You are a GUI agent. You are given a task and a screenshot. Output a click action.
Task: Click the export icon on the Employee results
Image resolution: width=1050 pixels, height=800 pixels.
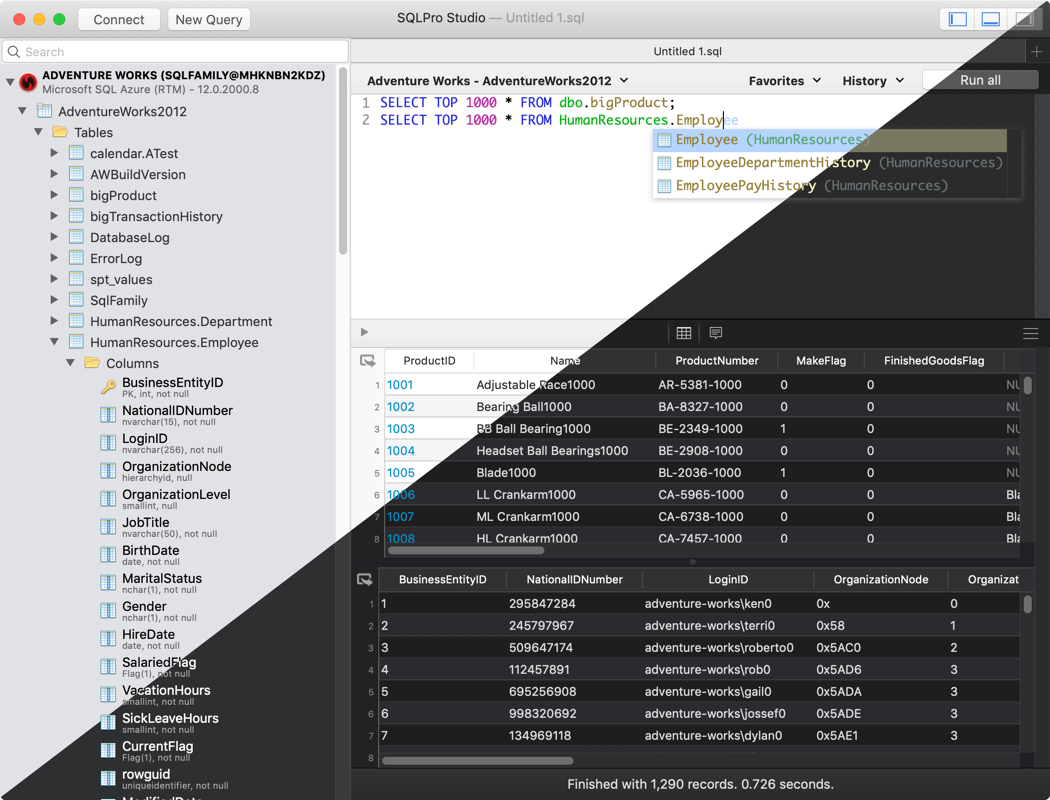point(365,578)
